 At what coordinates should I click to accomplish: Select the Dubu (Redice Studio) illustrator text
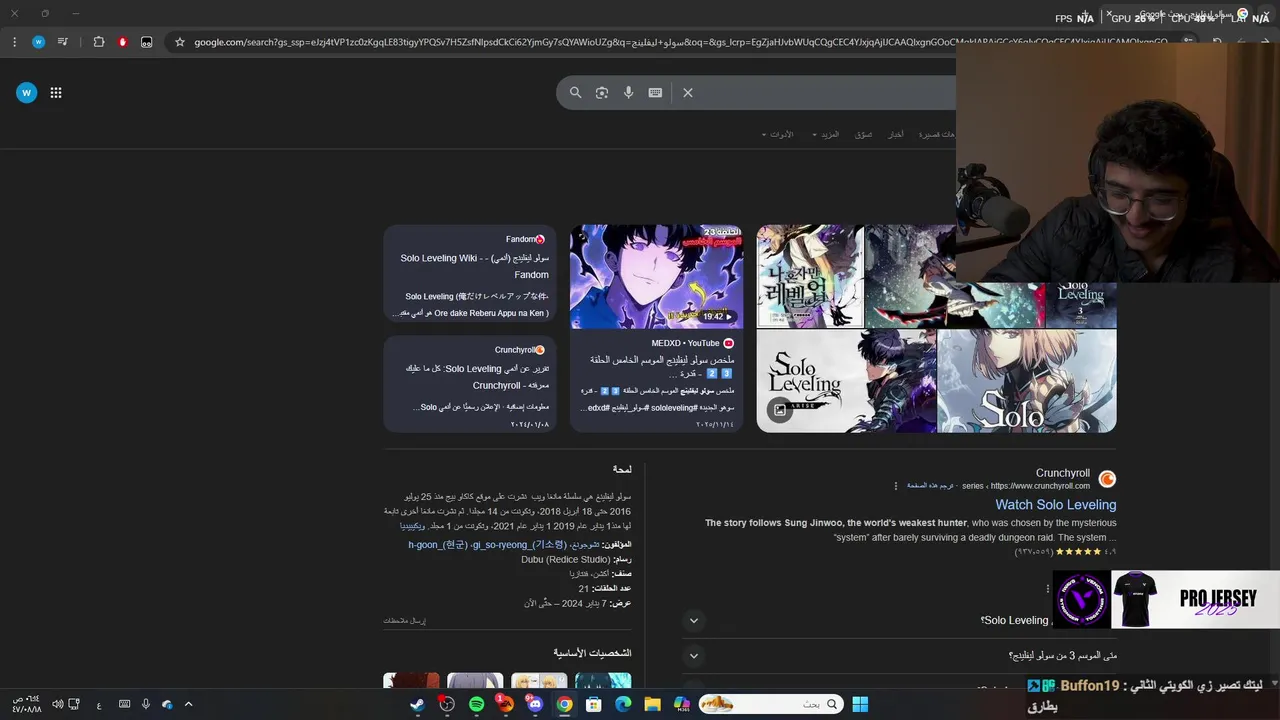coord(565,560)
